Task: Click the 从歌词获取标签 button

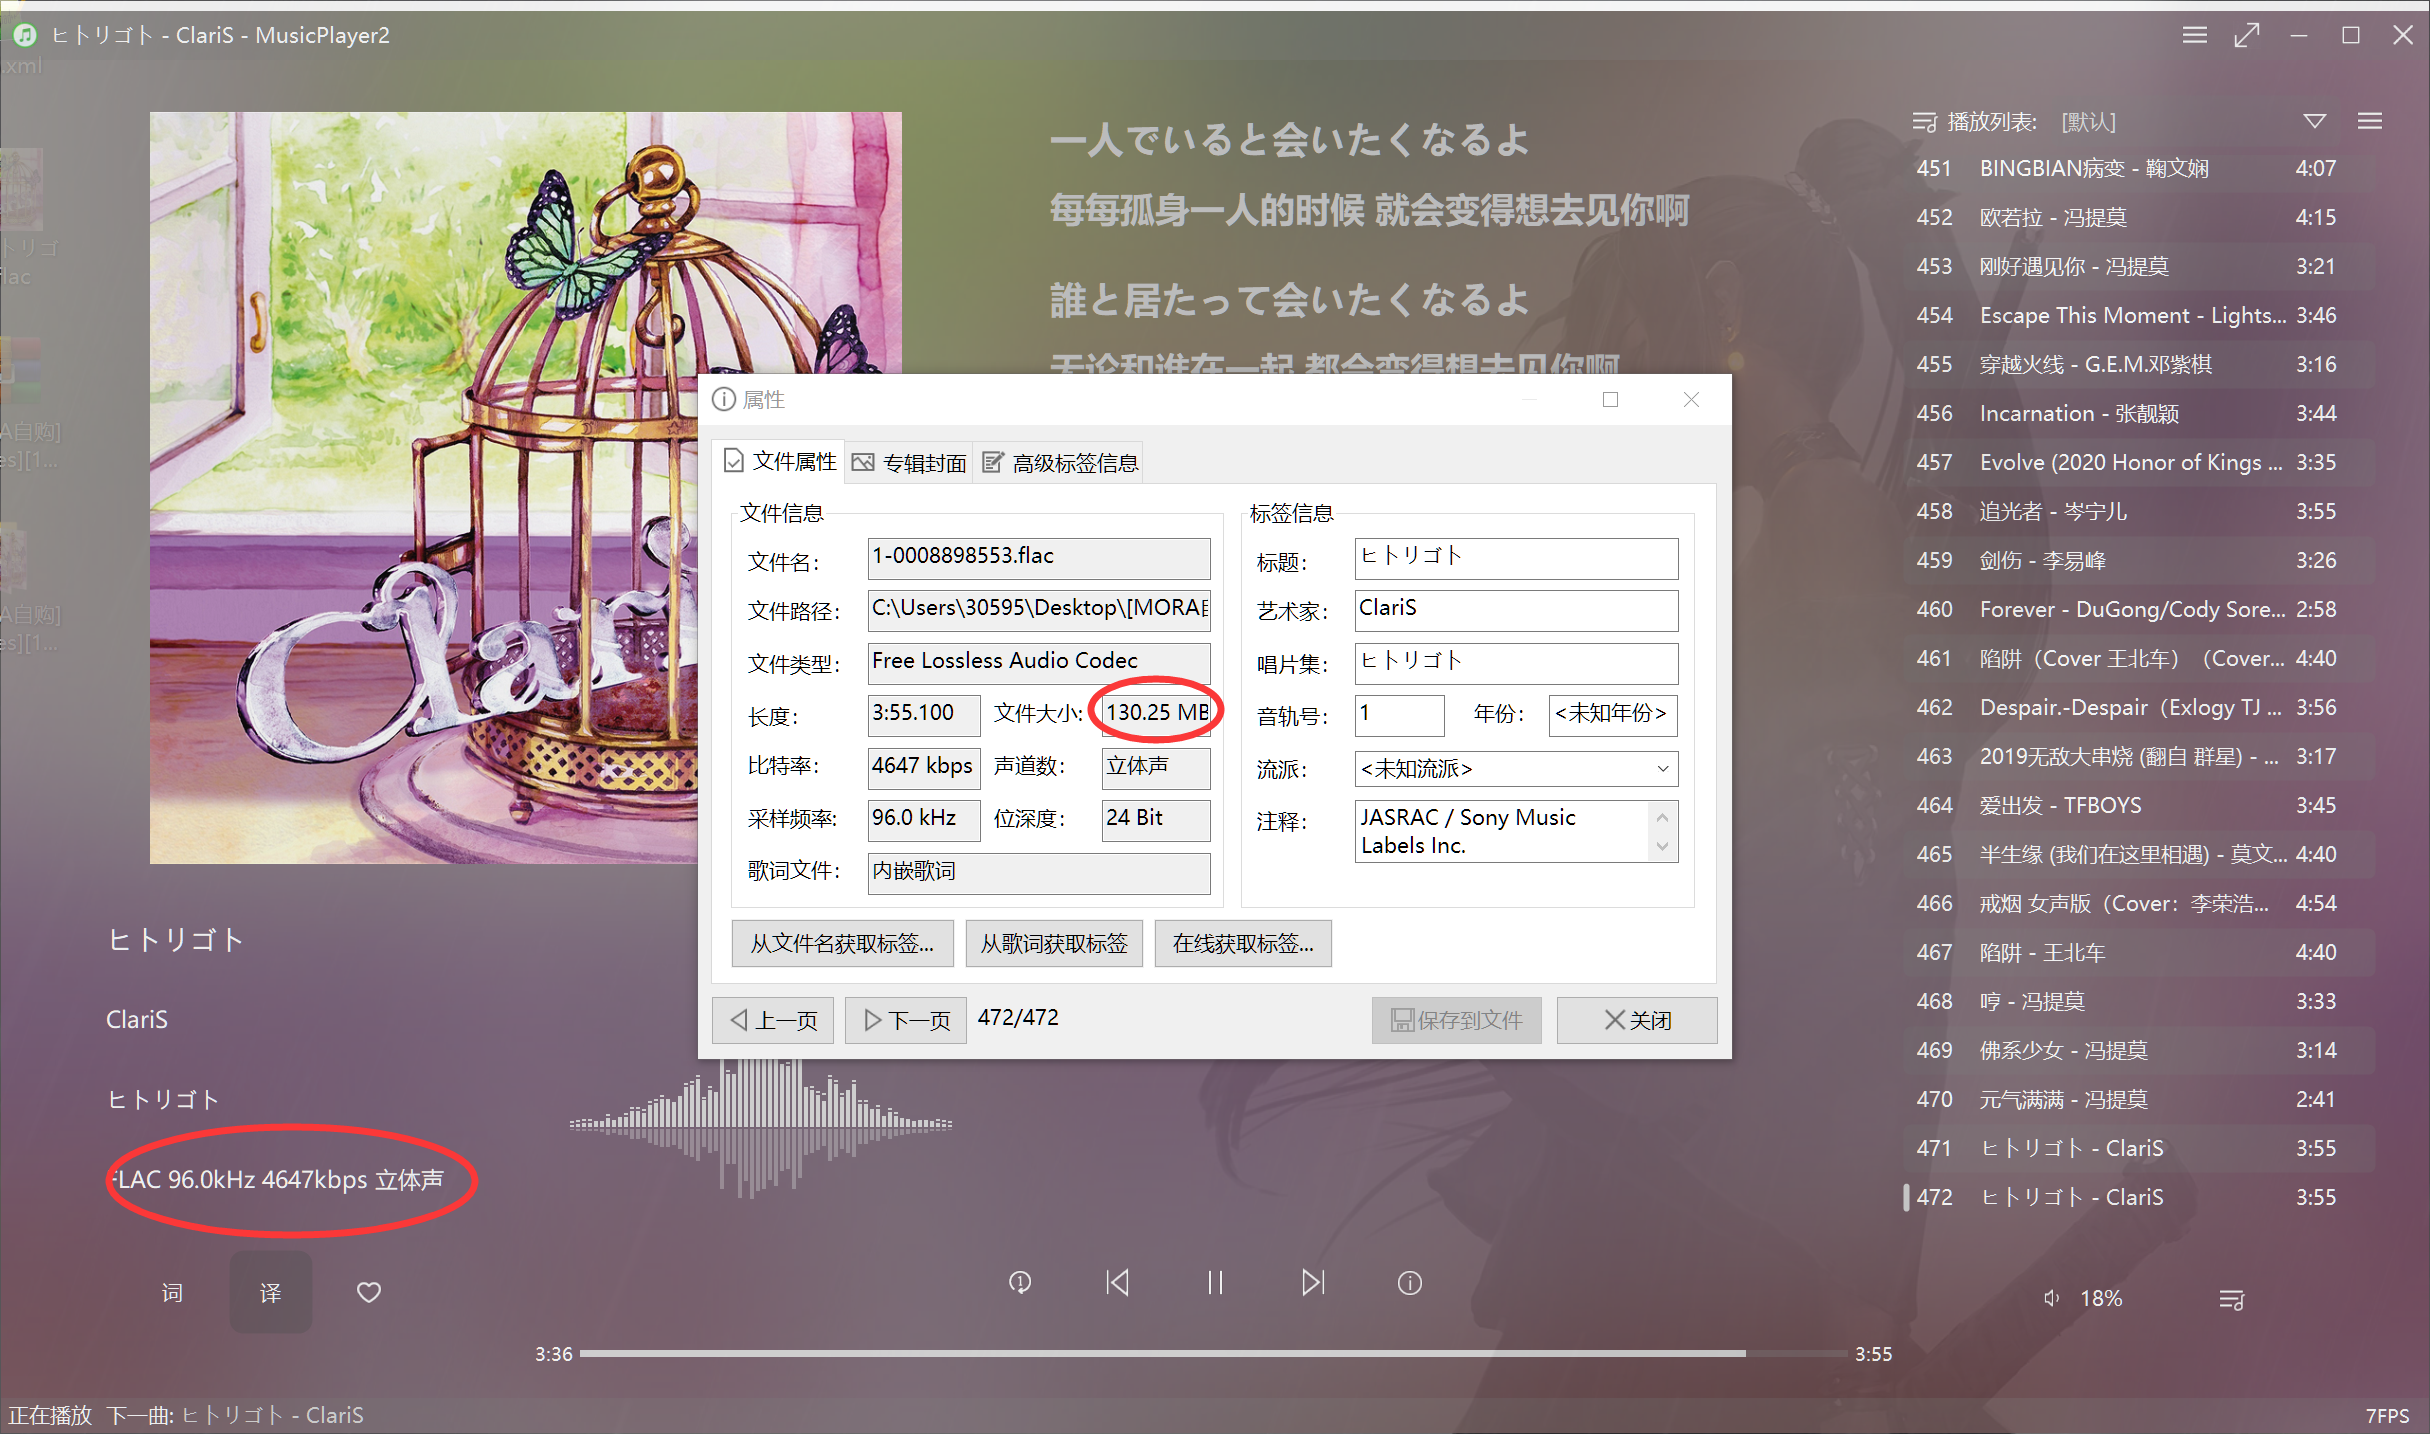Action: 1053,943
